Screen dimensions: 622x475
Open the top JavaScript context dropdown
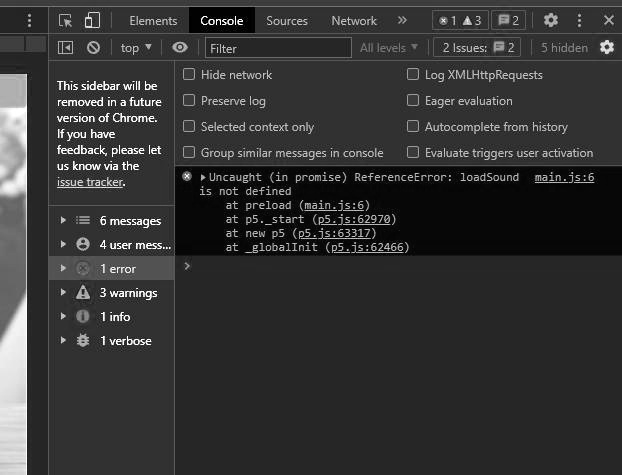[x=136, y=47]
